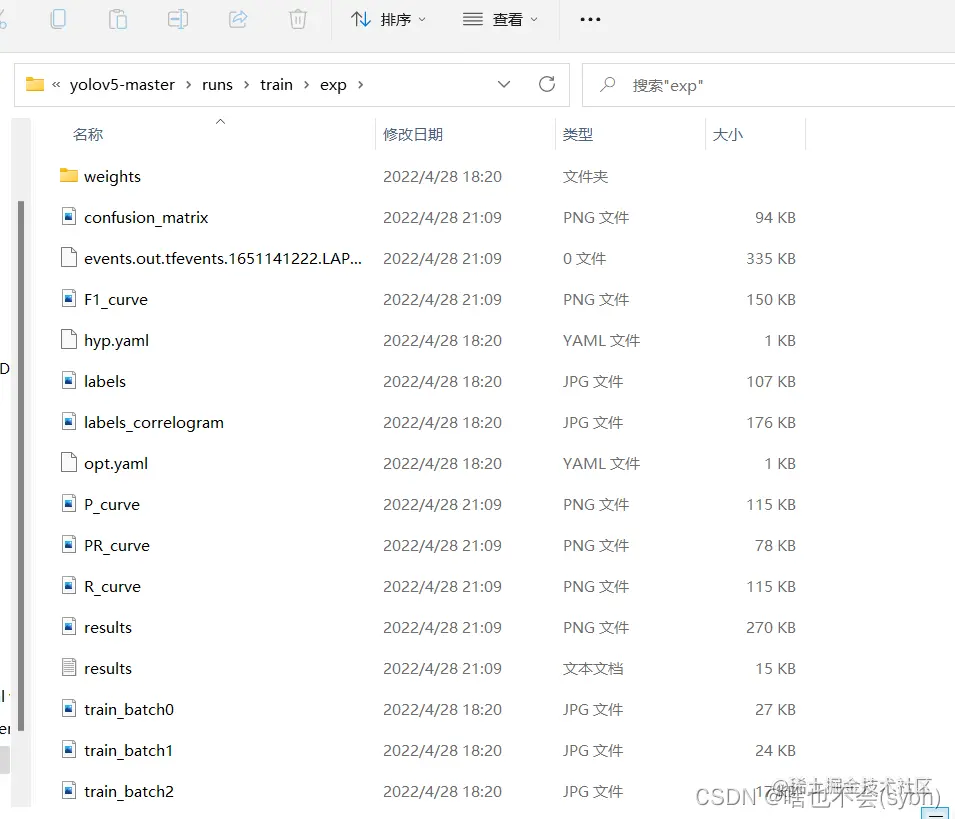Click the search exp input field

[769, 85]
